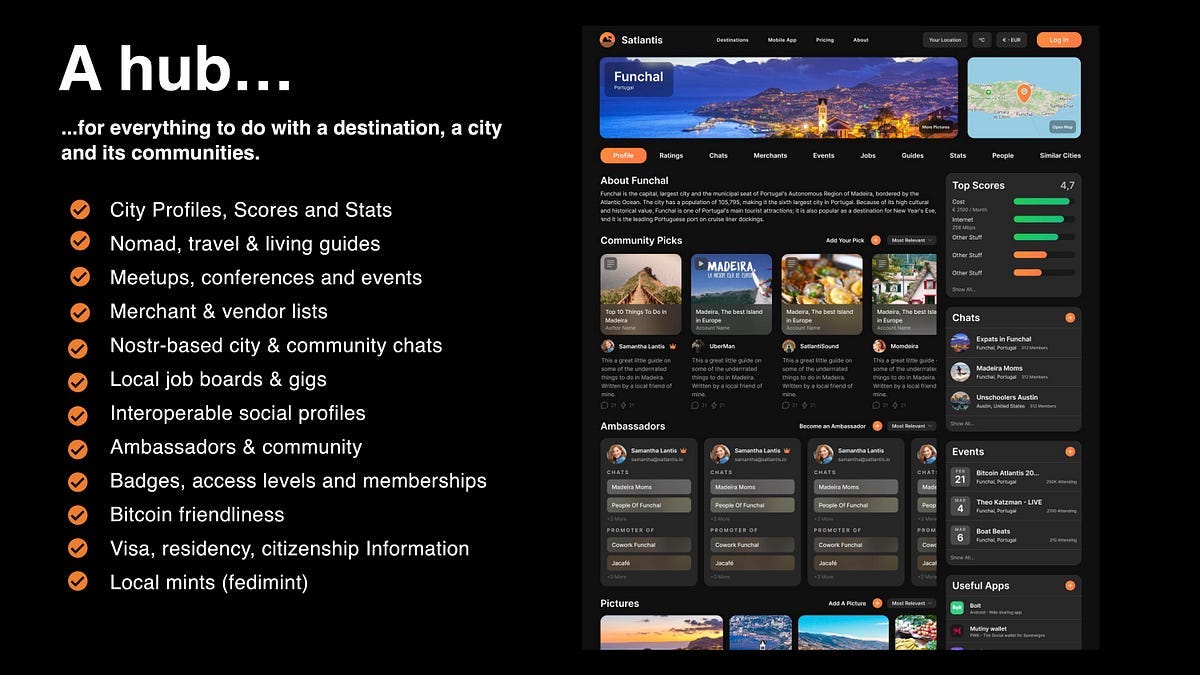Click the plus beside Become an Ambassador
The height and width of the screenshot is (675, 1200).
coord(876,426)
